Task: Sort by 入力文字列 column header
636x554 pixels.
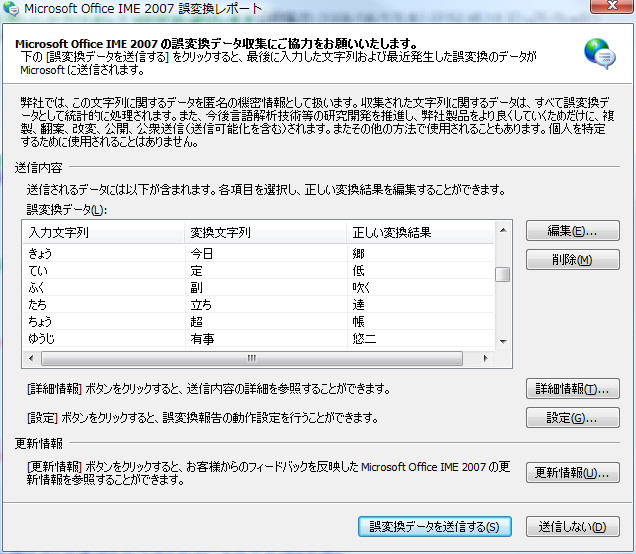Action: [103, 232]
